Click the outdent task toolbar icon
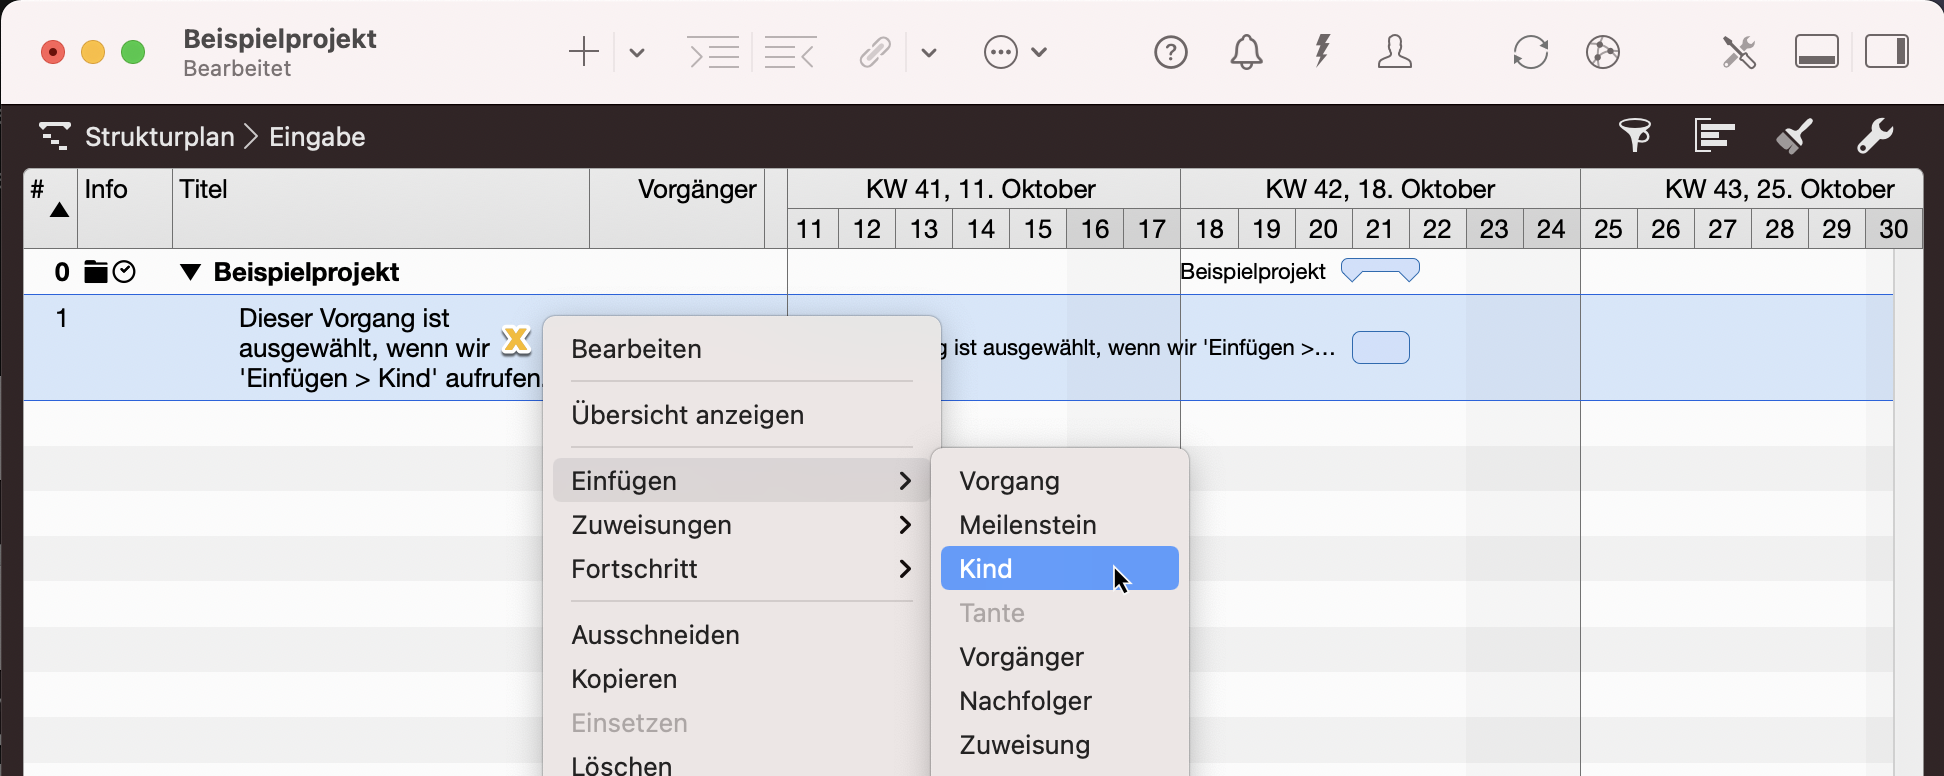The height and width of the screenshot is (776, 1944). [789, 52]
